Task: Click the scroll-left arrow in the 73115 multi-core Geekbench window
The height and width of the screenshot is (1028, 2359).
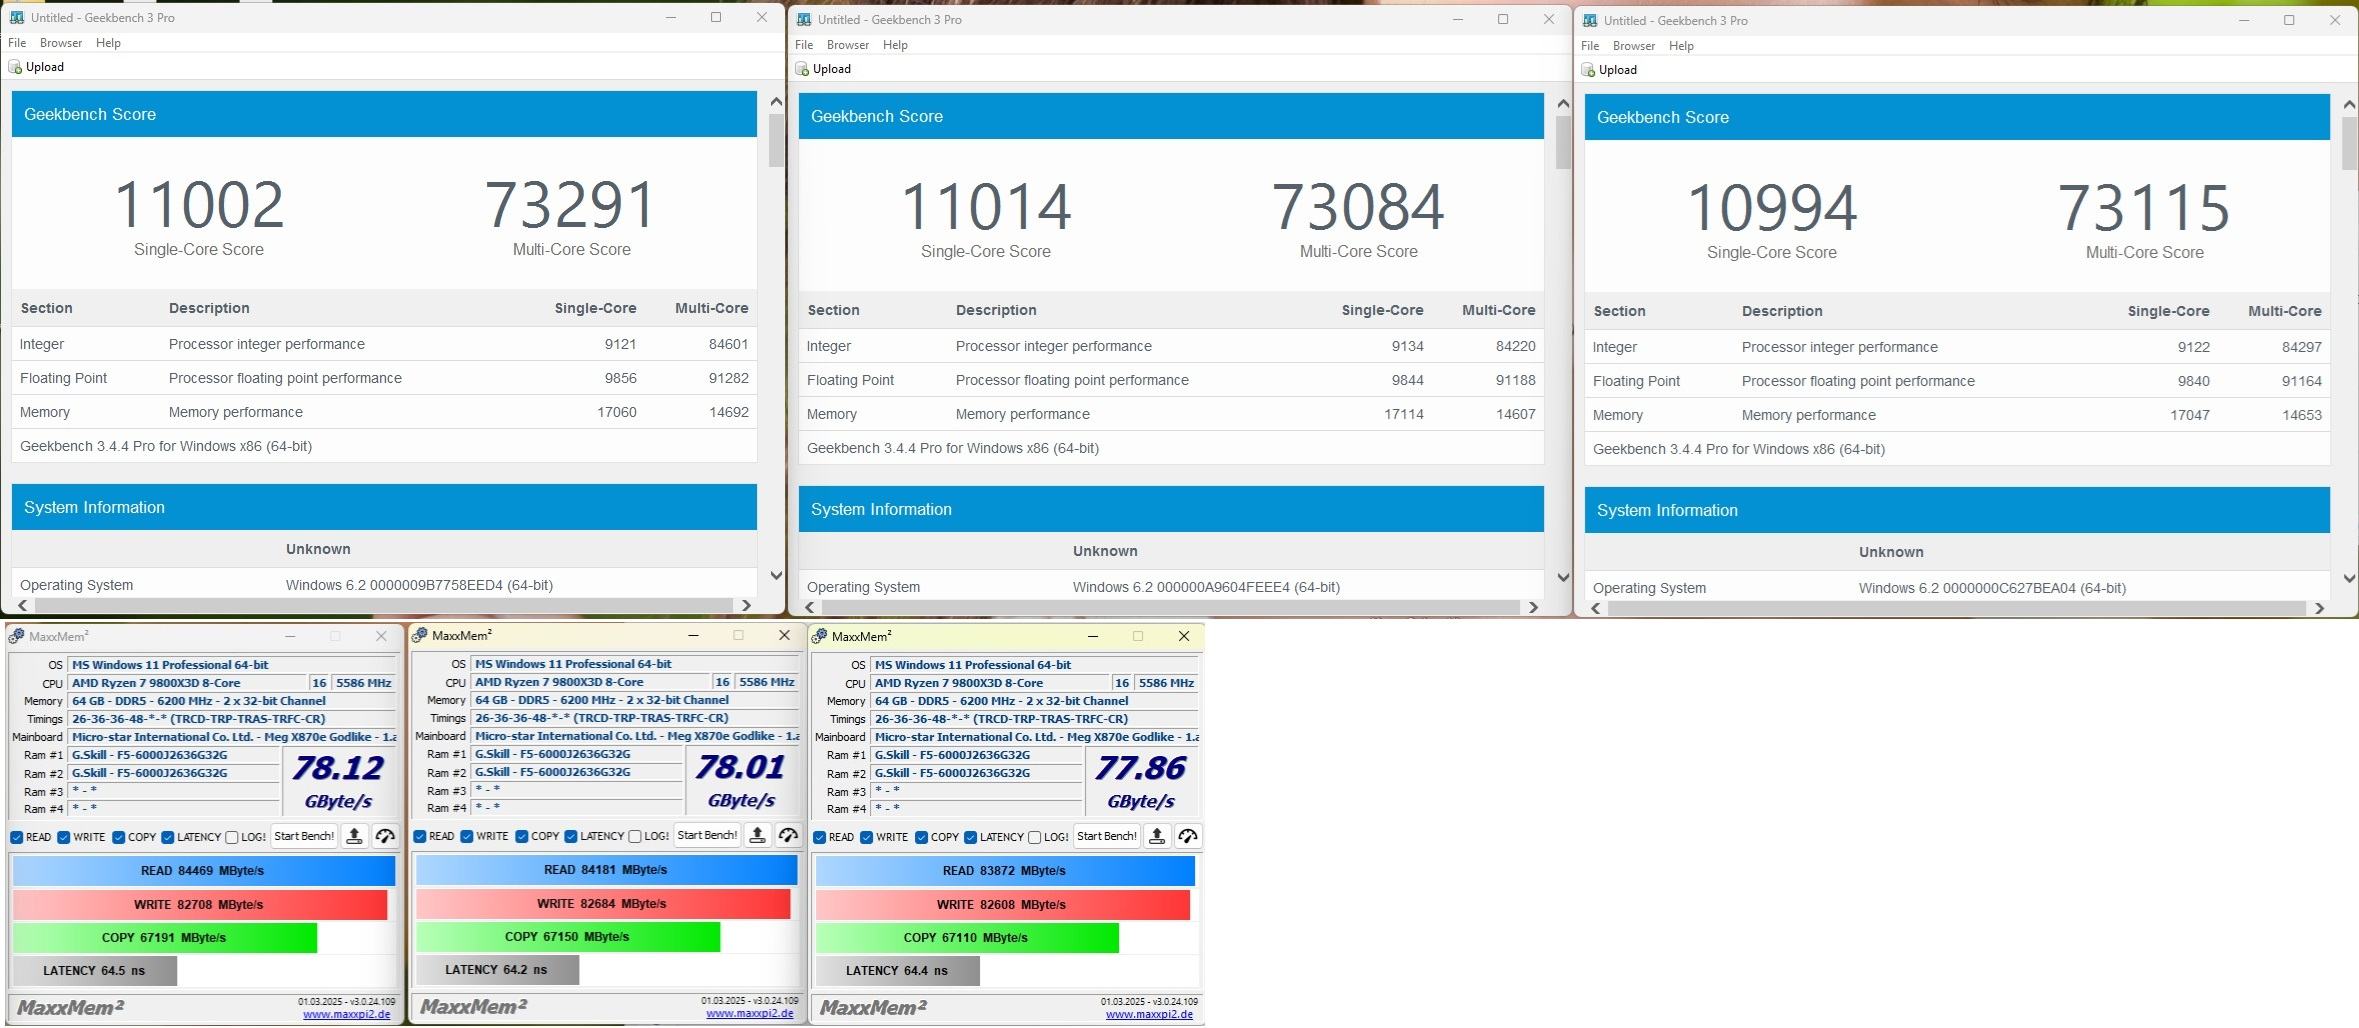Action: click(x=1595, y=608)
